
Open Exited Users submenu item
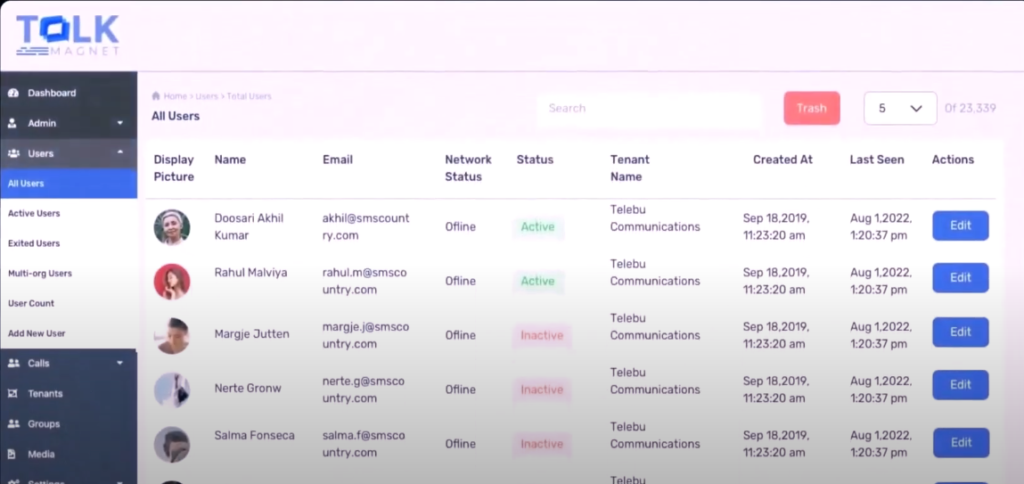coord(34,244)
